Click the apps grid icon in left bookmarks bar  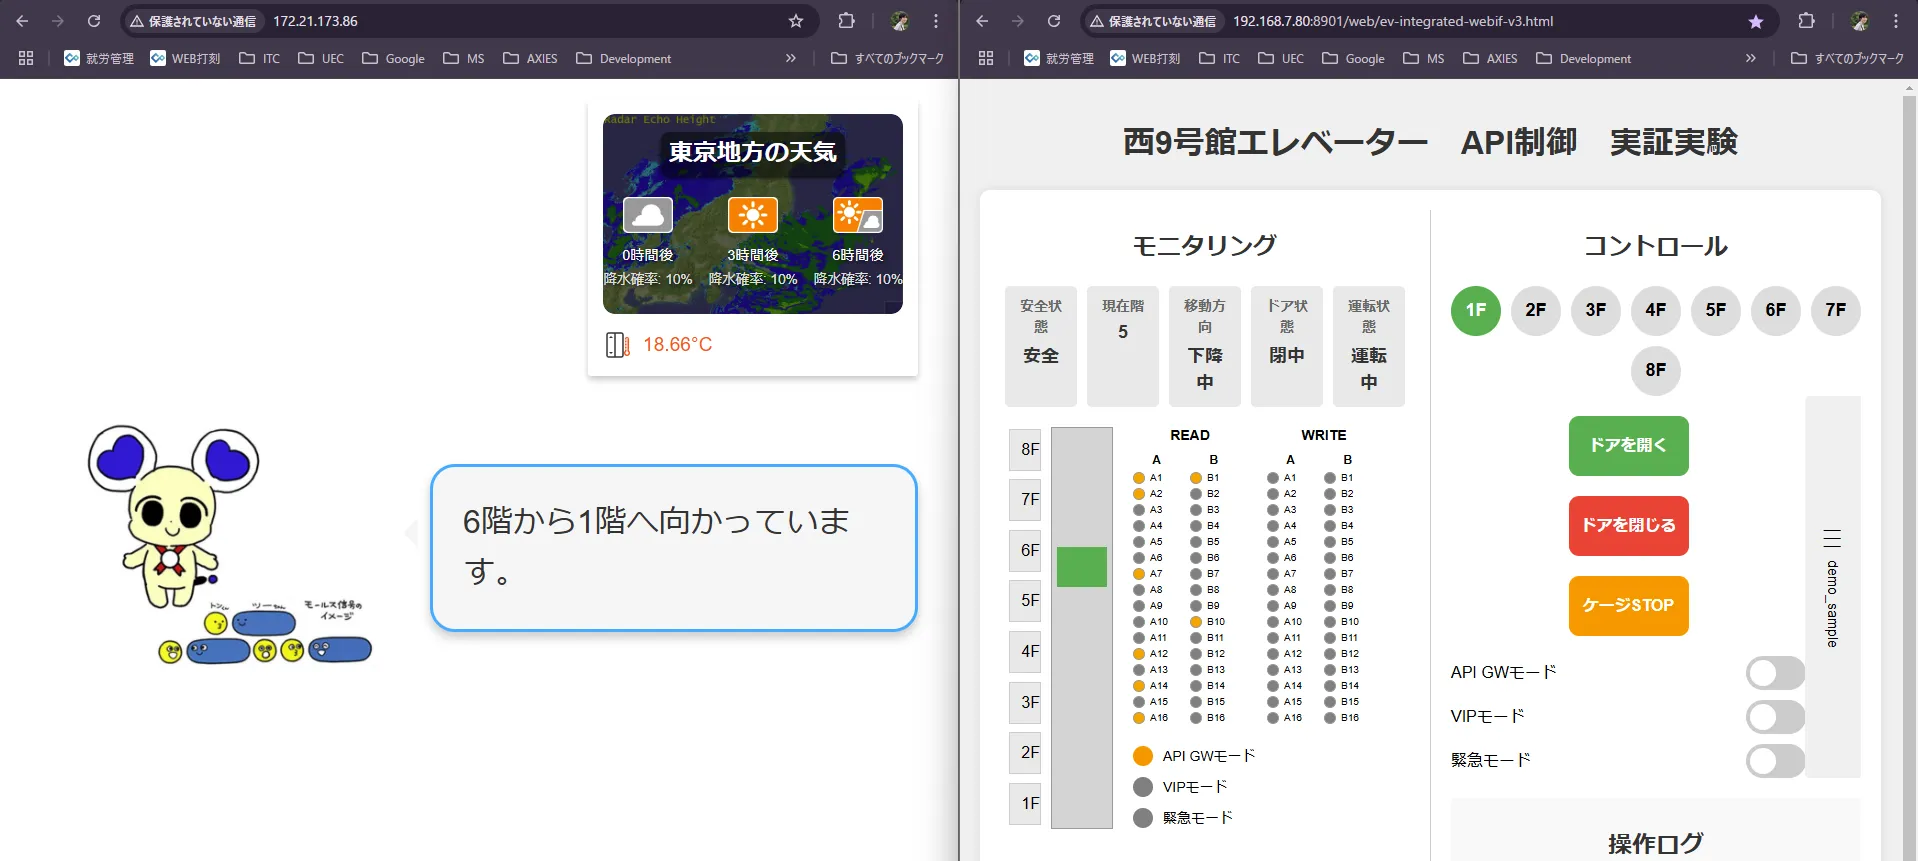(x=26, y=59)
